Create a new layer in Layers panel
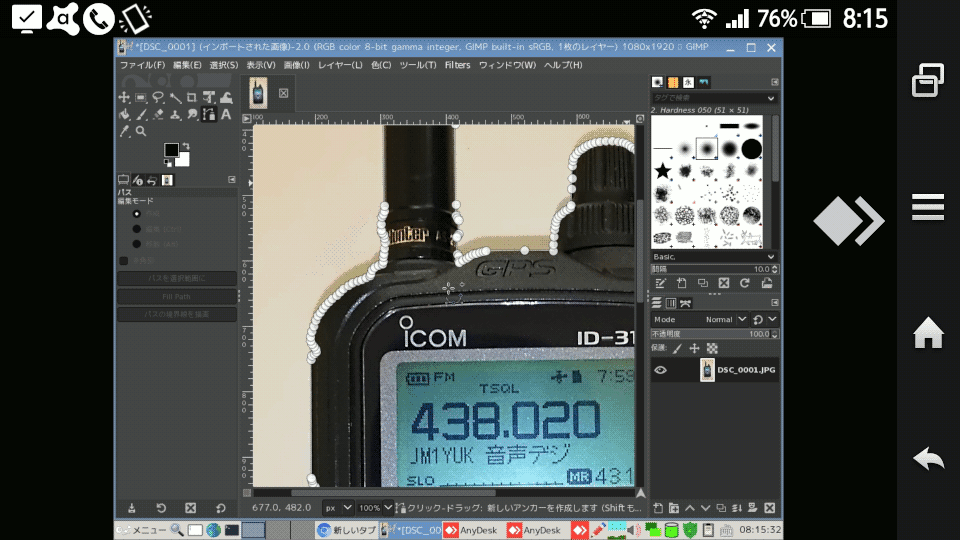 coord(658,508)
